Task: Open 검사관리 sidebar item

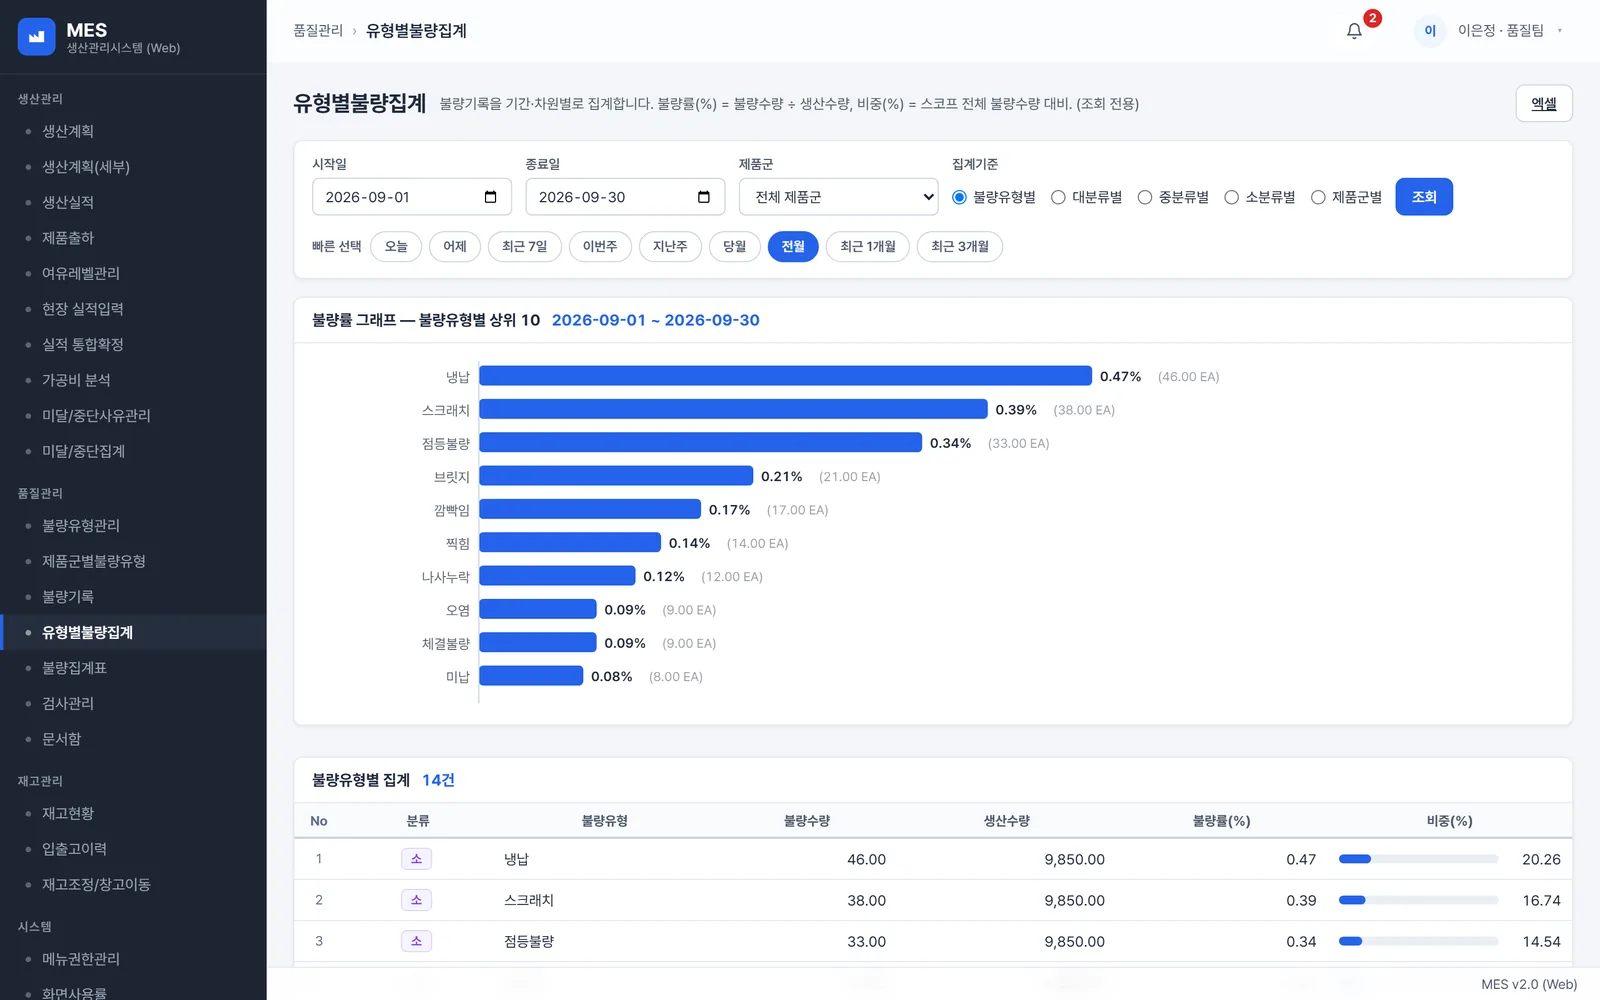Action: (x=68, y=704)
